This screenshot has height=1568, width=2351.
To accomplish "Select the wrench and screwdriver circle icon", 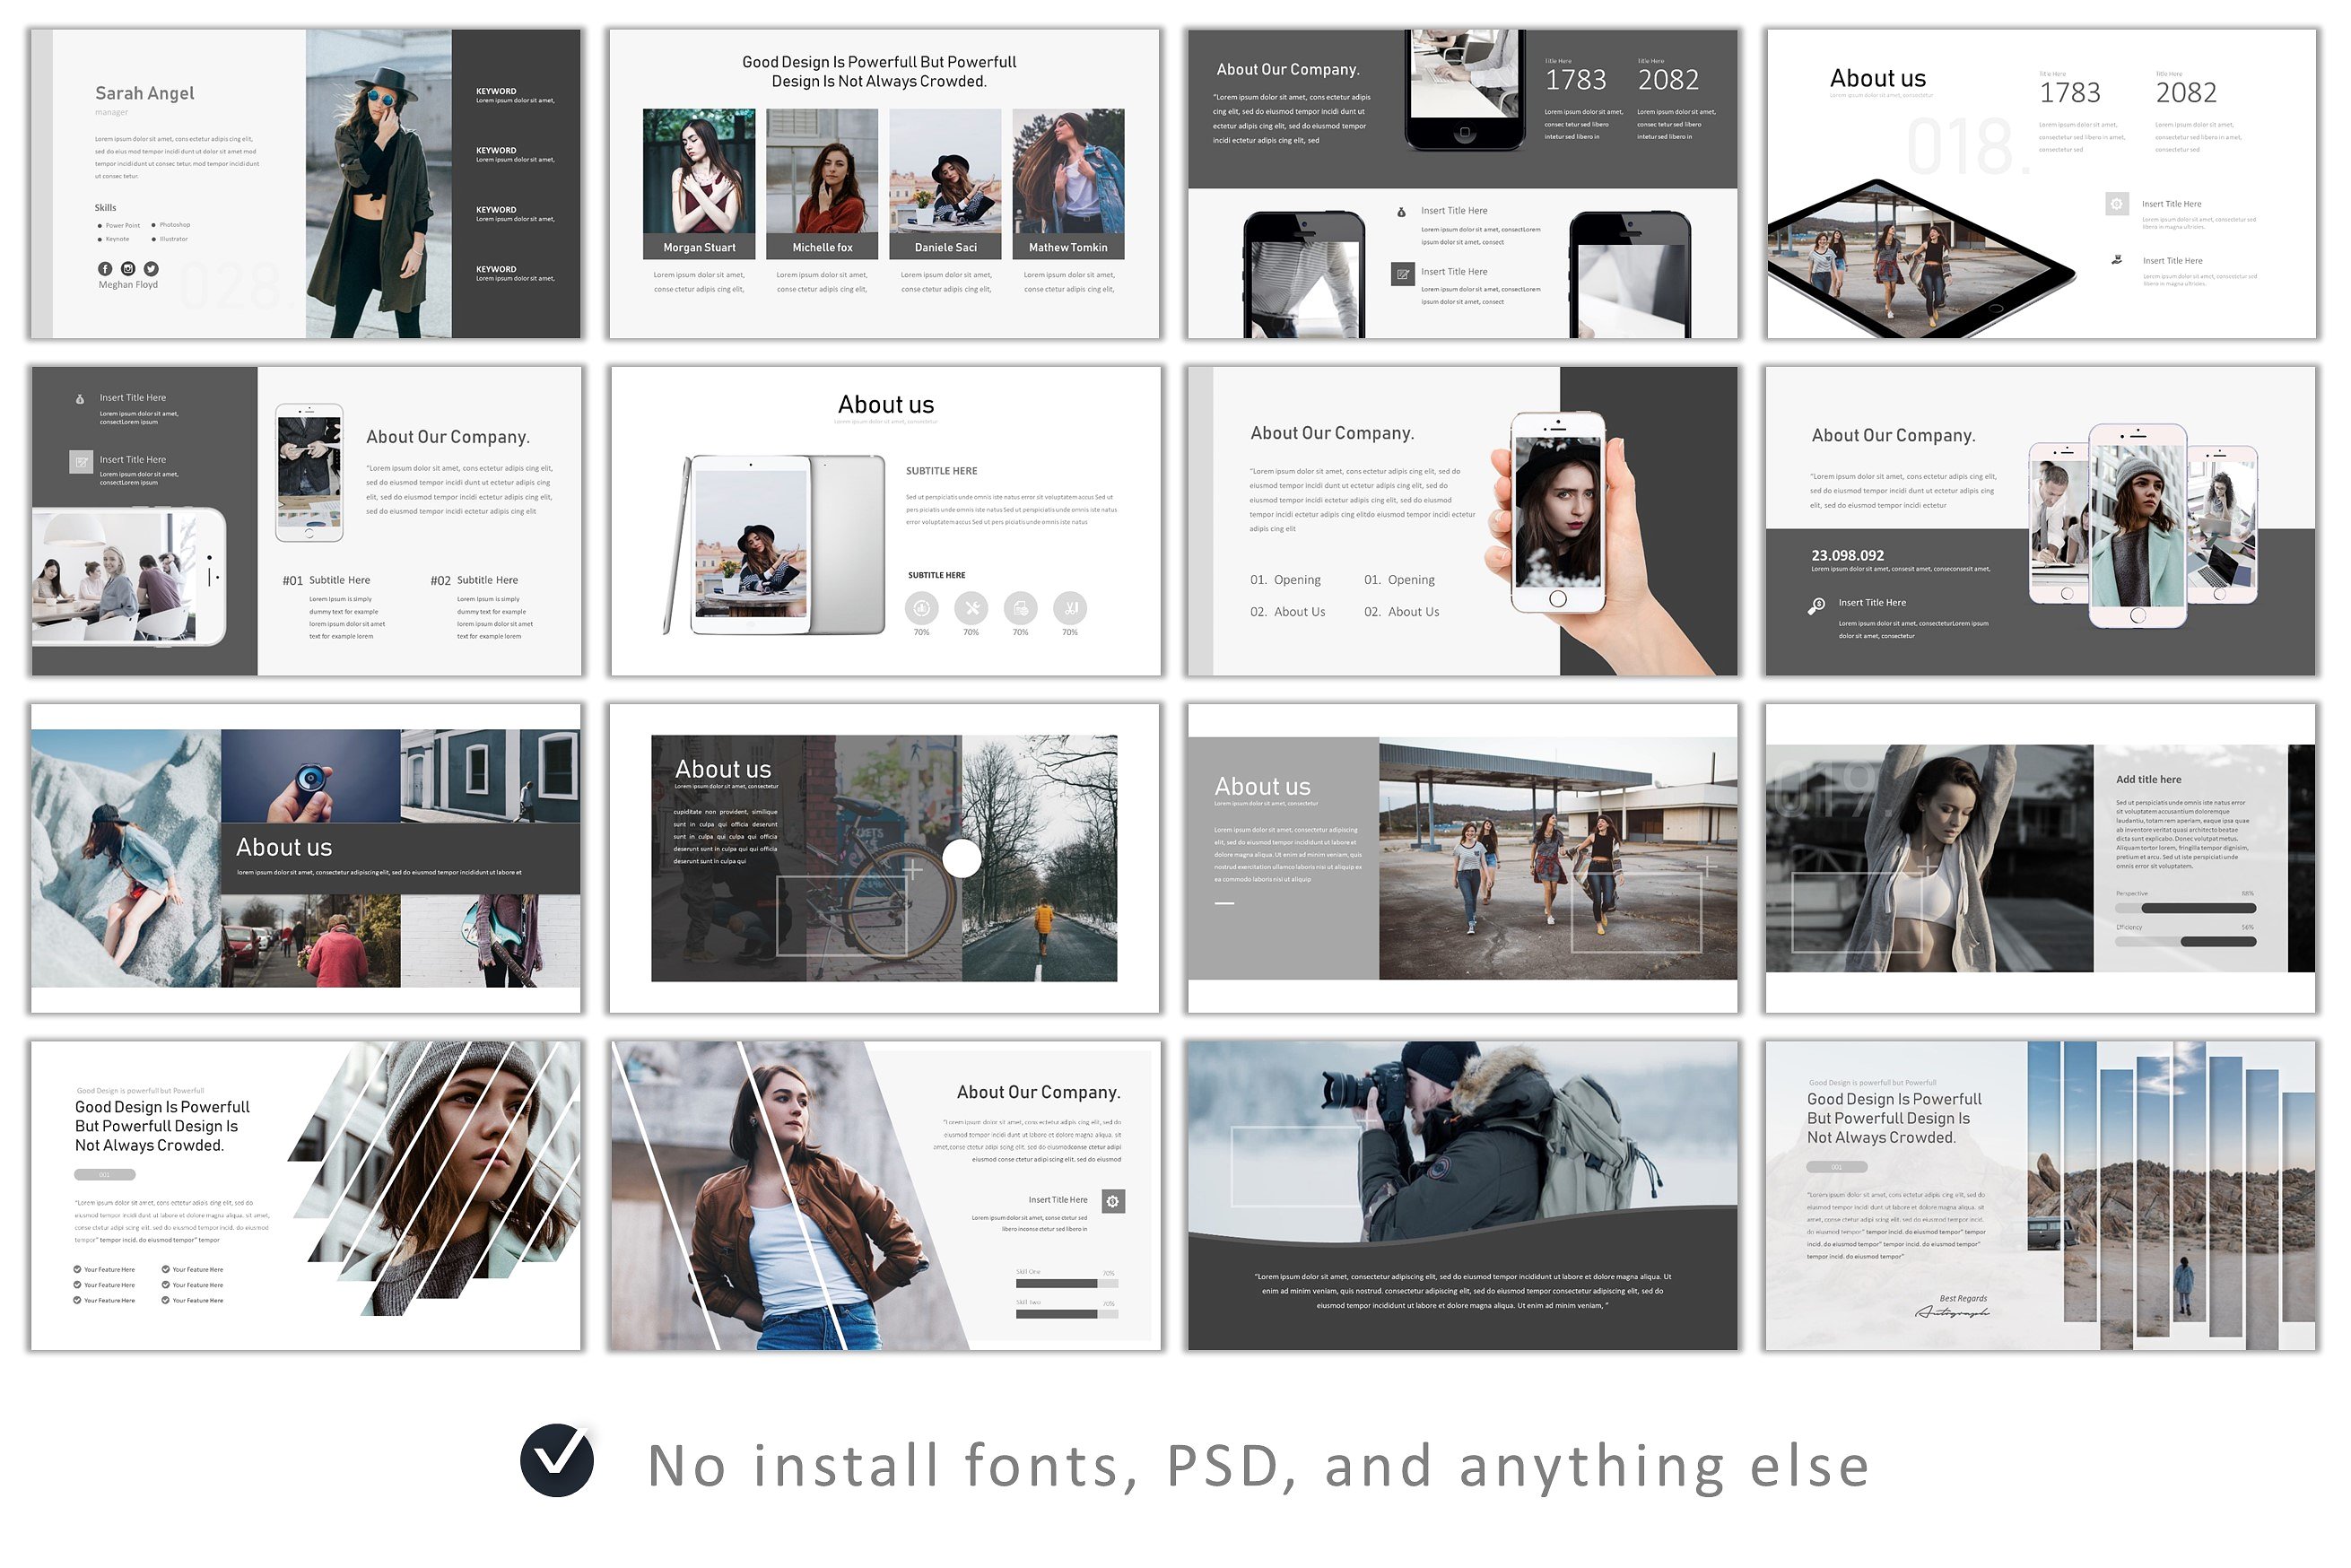I will pos(971,608).
